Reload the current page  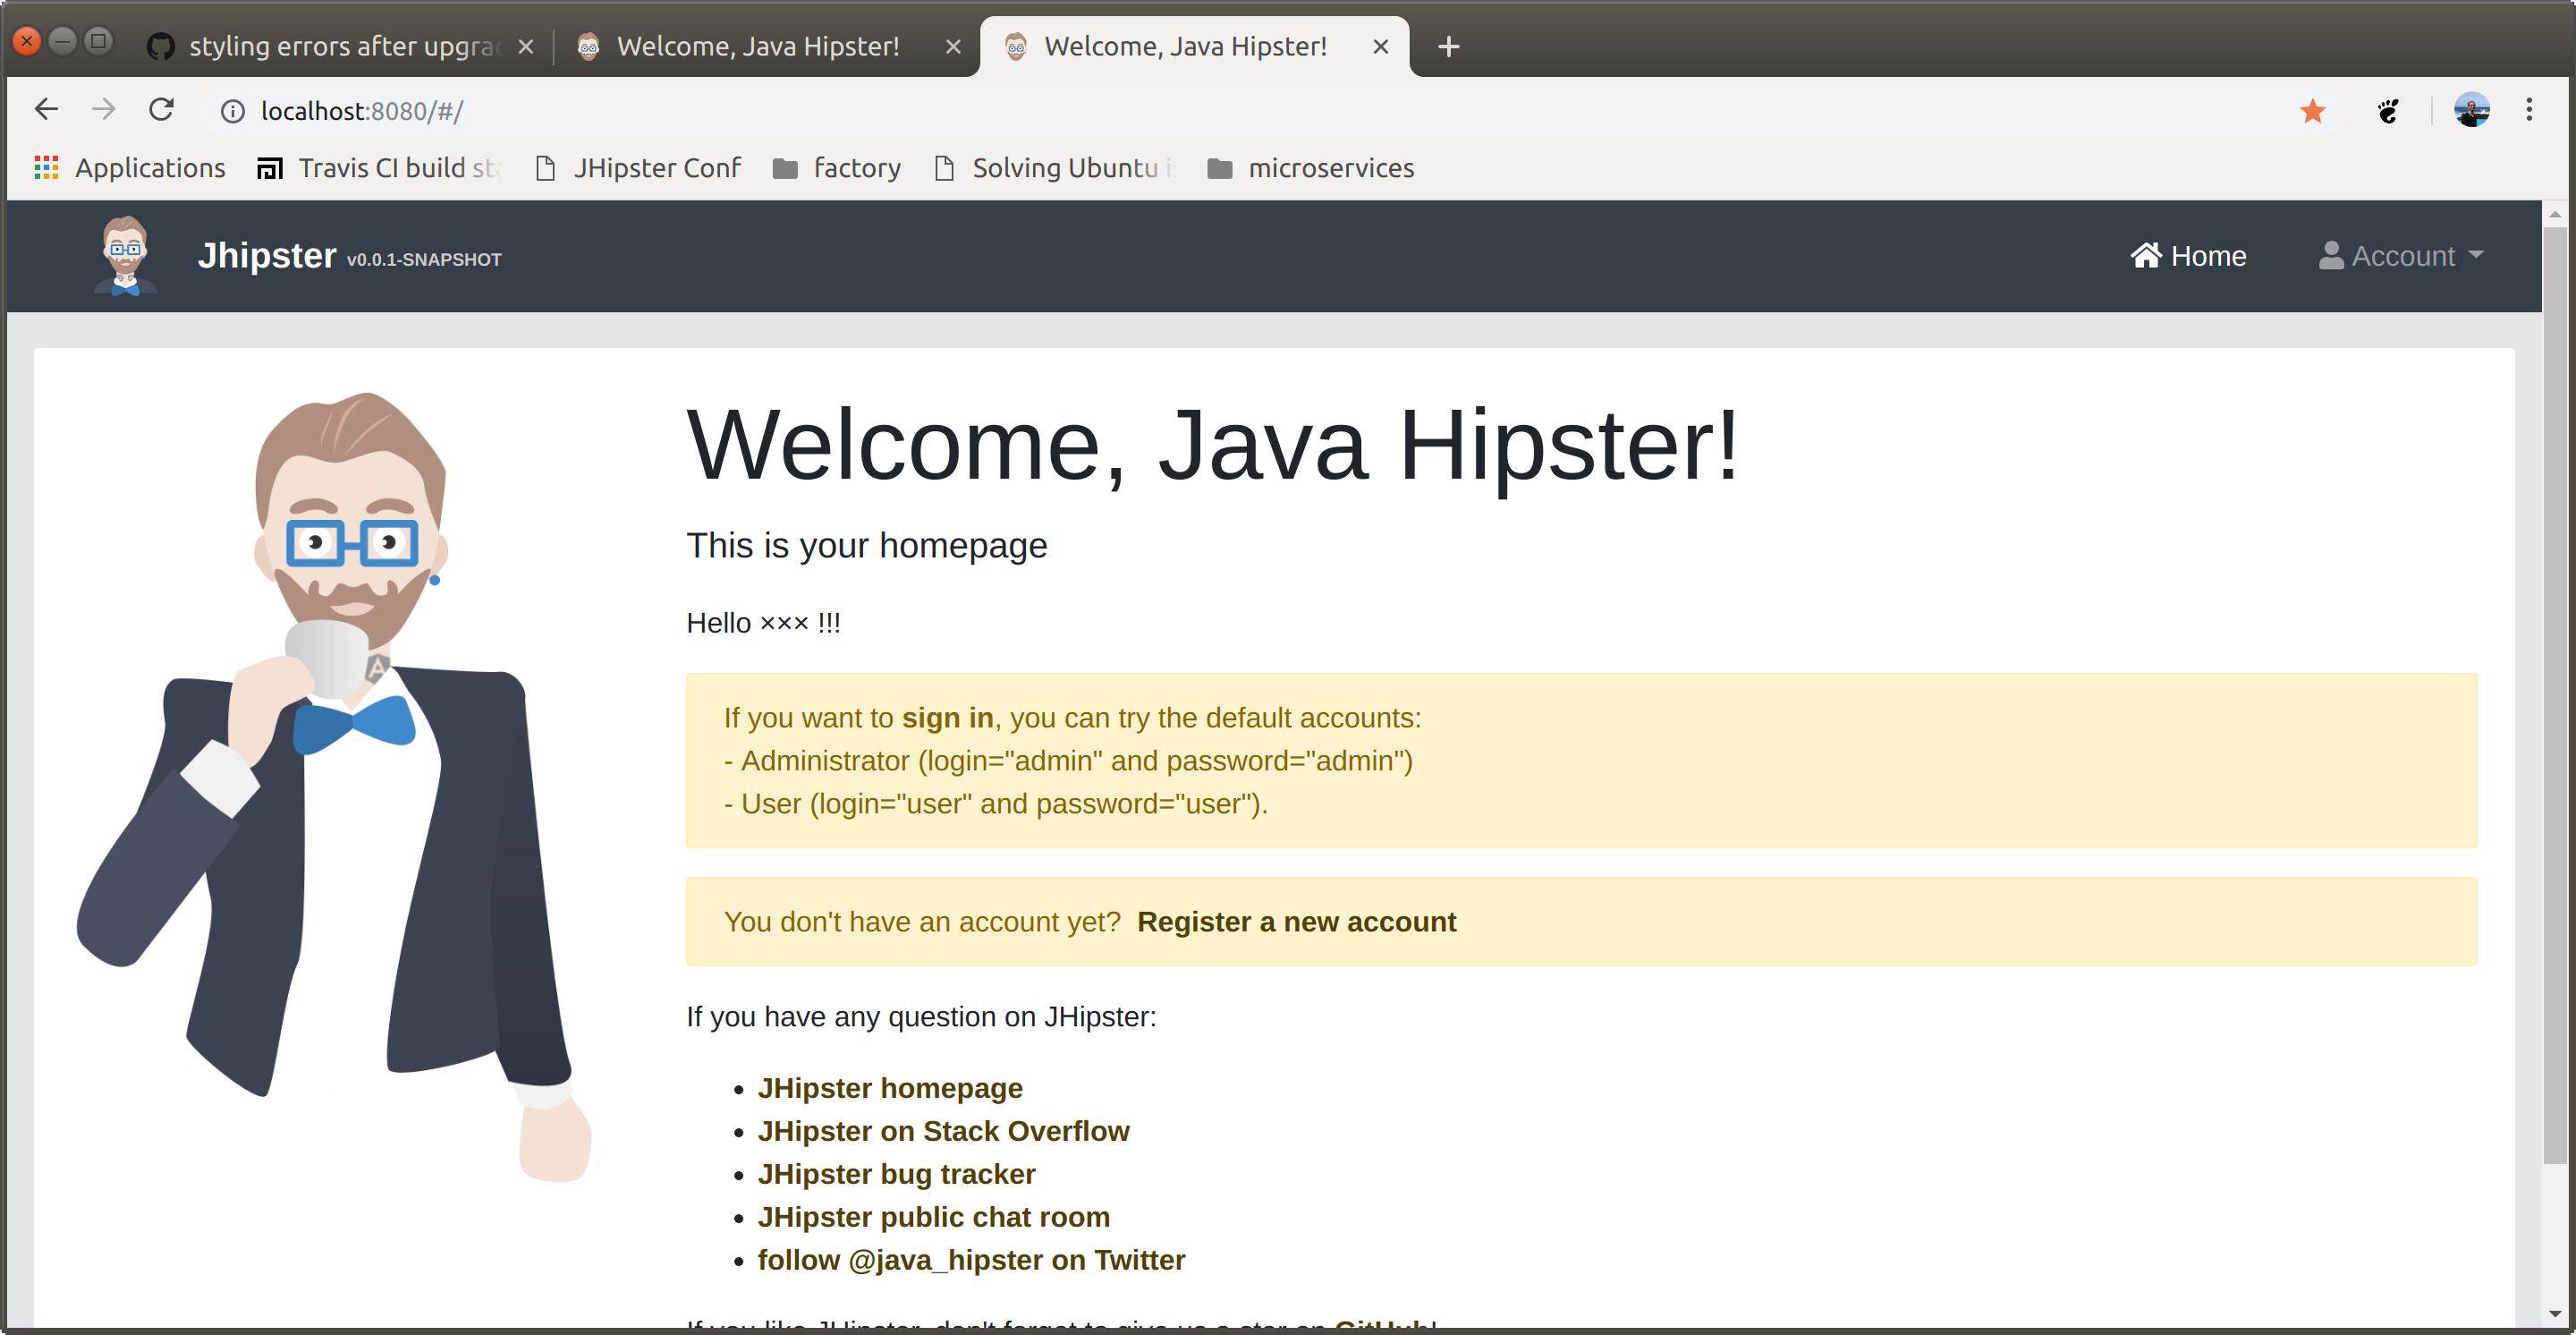point(162,110)
